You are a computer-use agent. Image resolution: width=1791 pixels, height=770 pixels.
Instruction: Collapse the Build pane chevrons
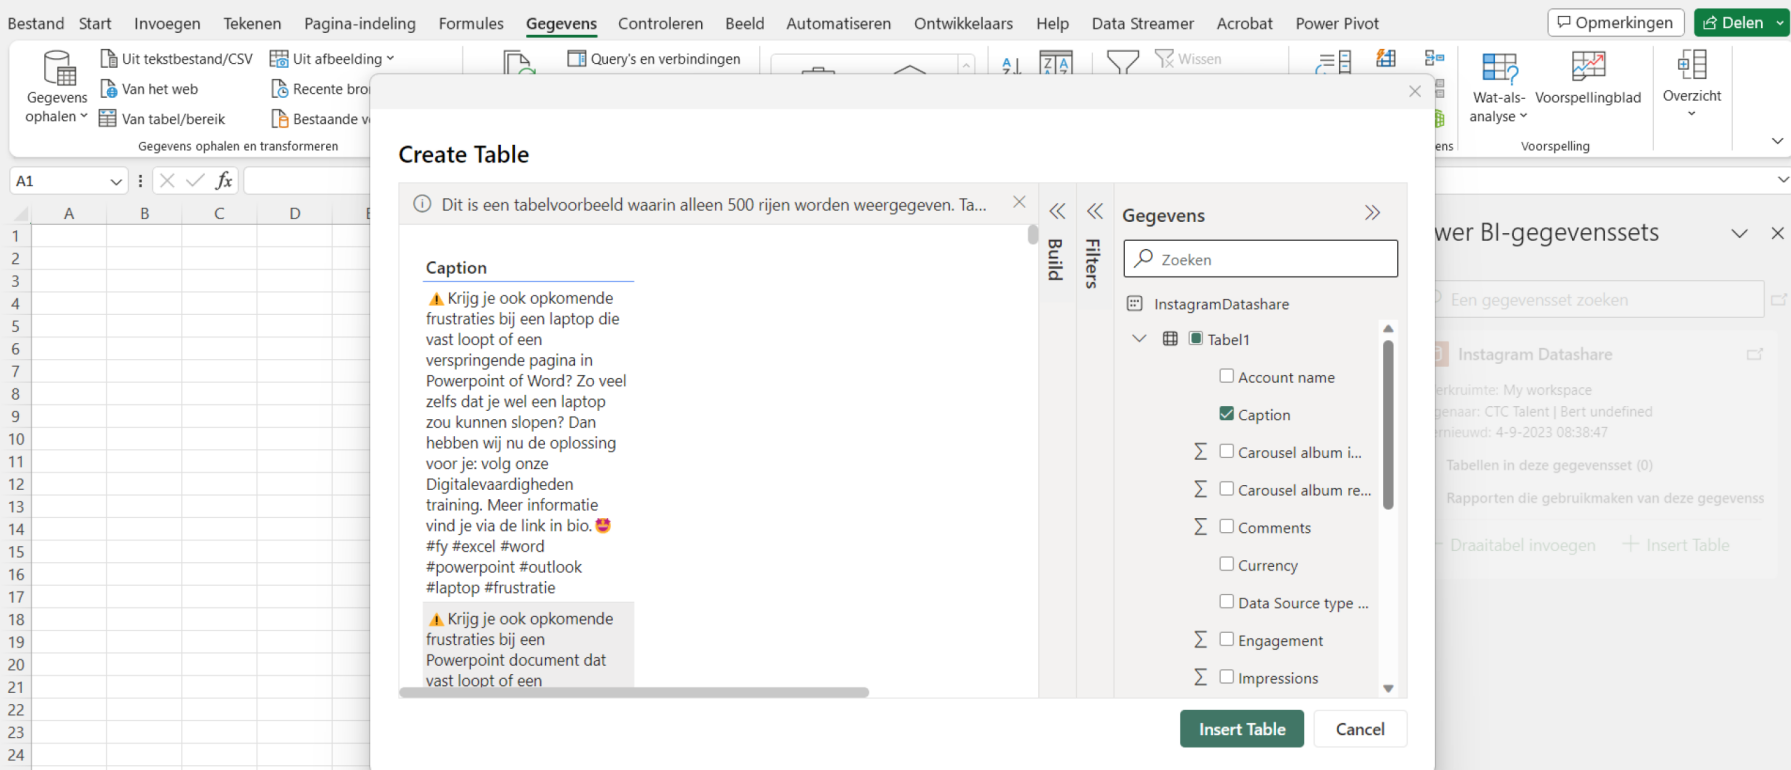tap(1057, 211)
